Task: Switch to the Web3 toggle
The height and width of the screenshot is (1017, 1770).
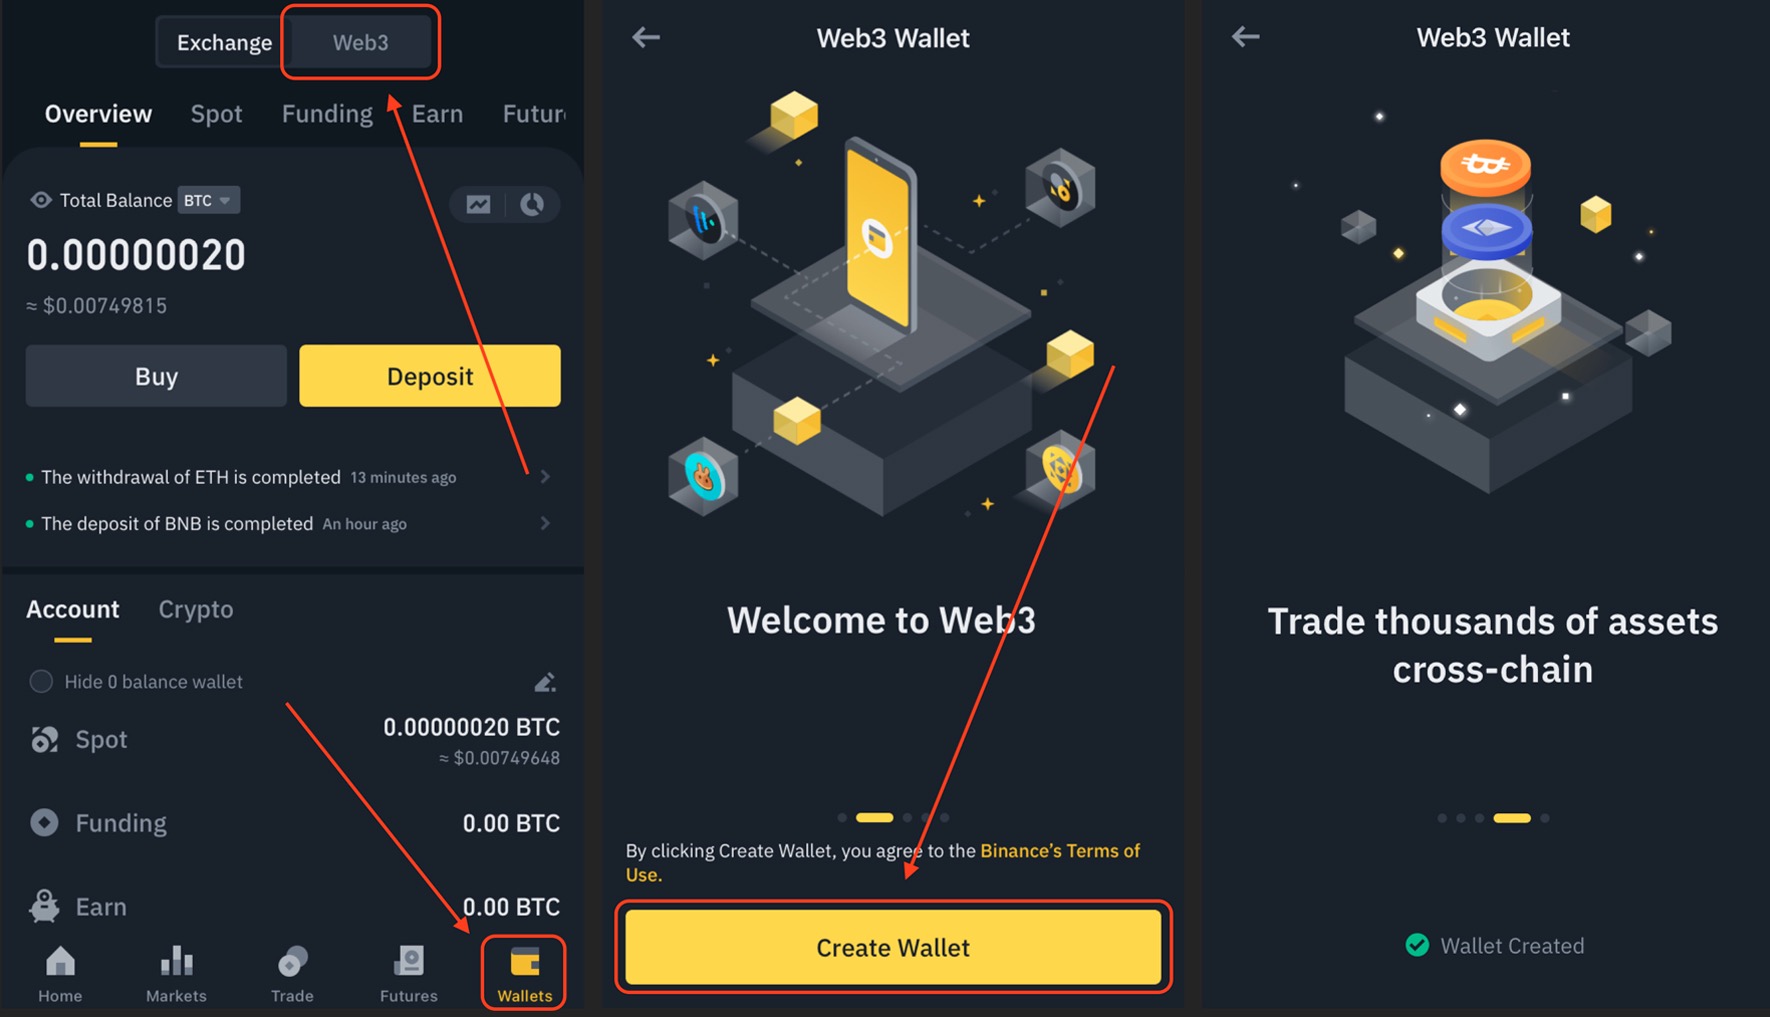Action: [360, 42]
